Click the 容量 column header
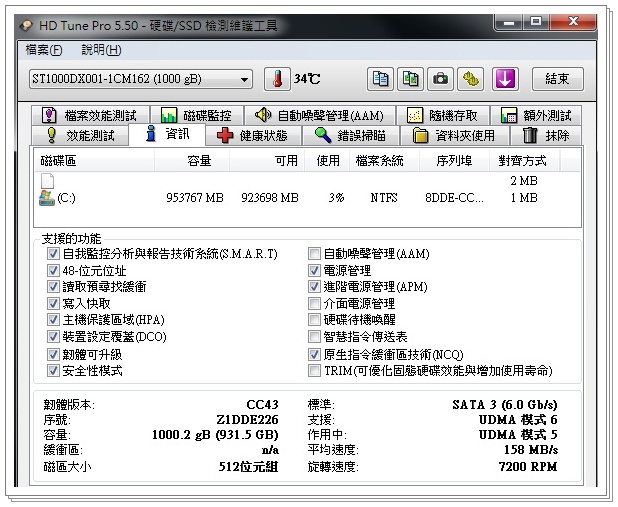Screen dimensions: 618x507 click(192, 160)
